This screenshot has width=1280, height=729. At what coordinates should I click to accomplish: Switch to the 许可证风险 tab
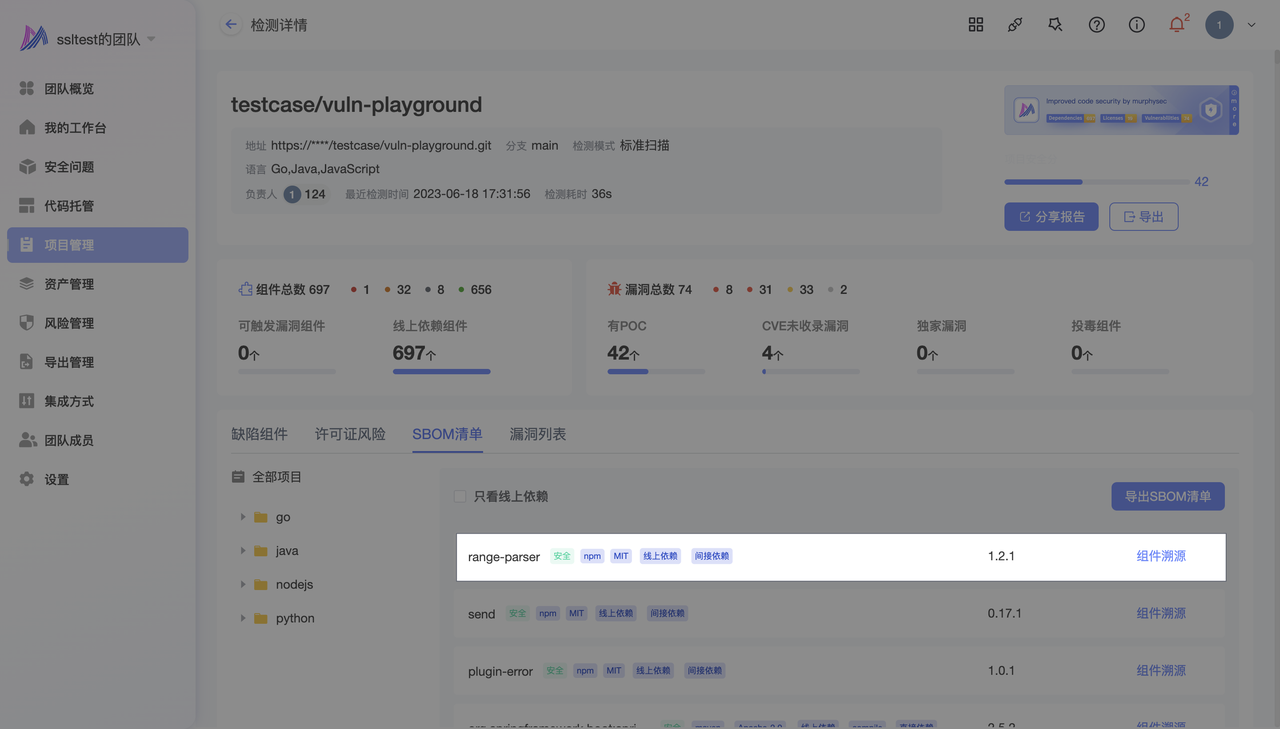tap(350, 434)
